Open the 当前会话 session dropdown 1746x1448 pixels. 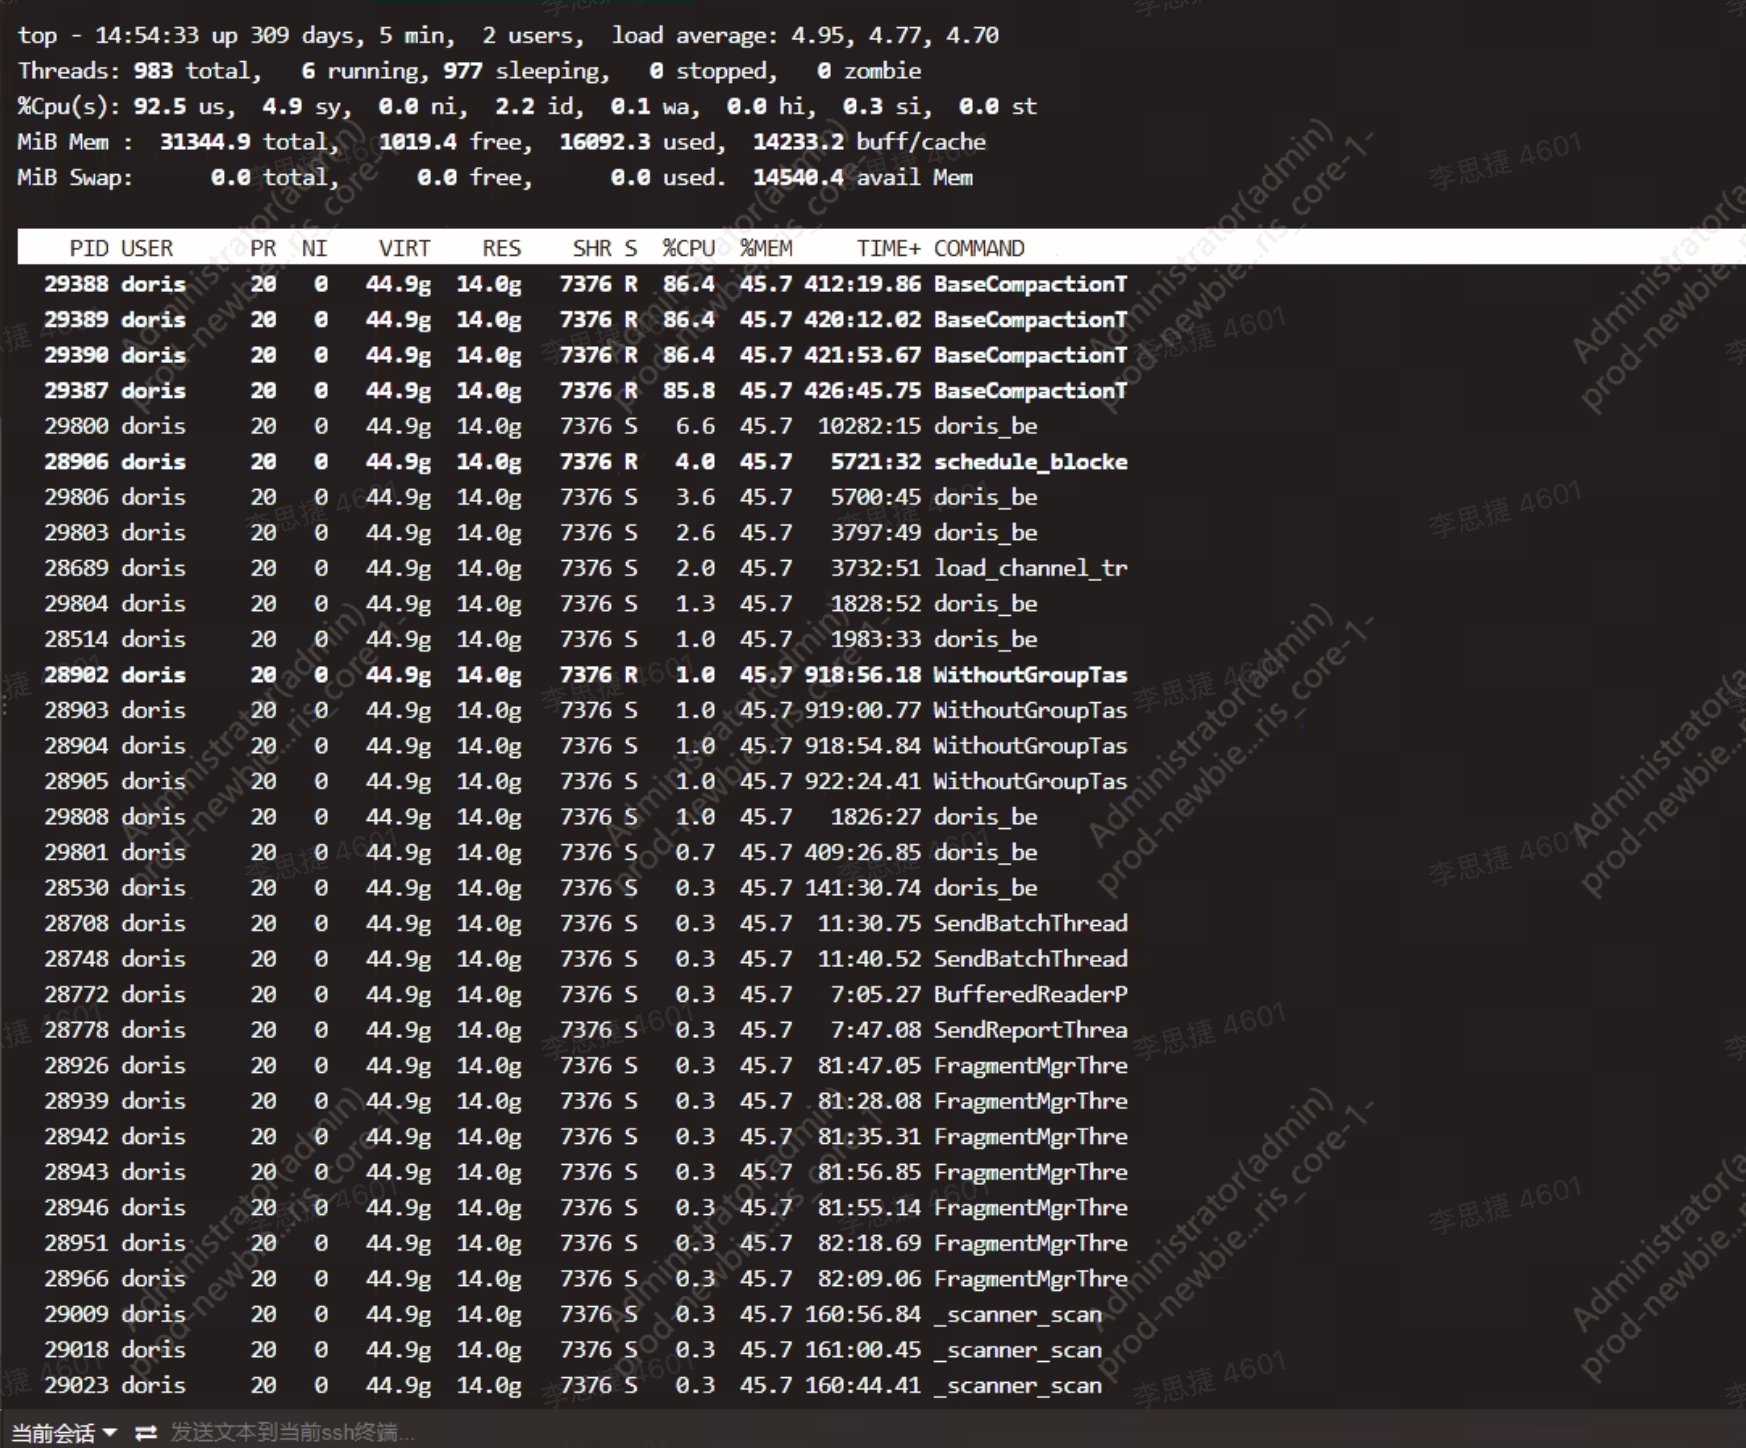(x=64, y=1432)
